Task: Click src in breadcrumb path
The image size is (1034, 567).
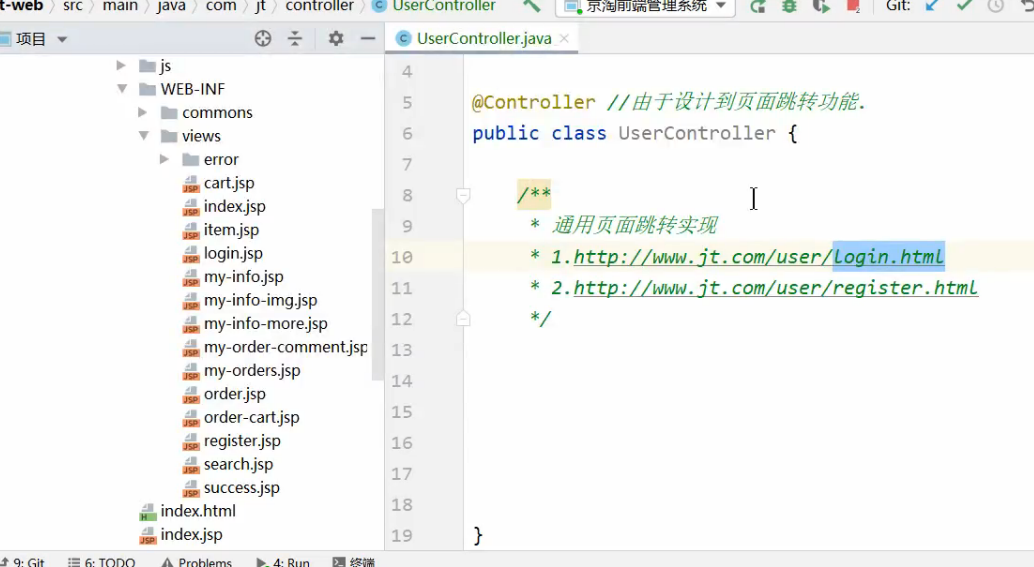Action: click(73, 6)
